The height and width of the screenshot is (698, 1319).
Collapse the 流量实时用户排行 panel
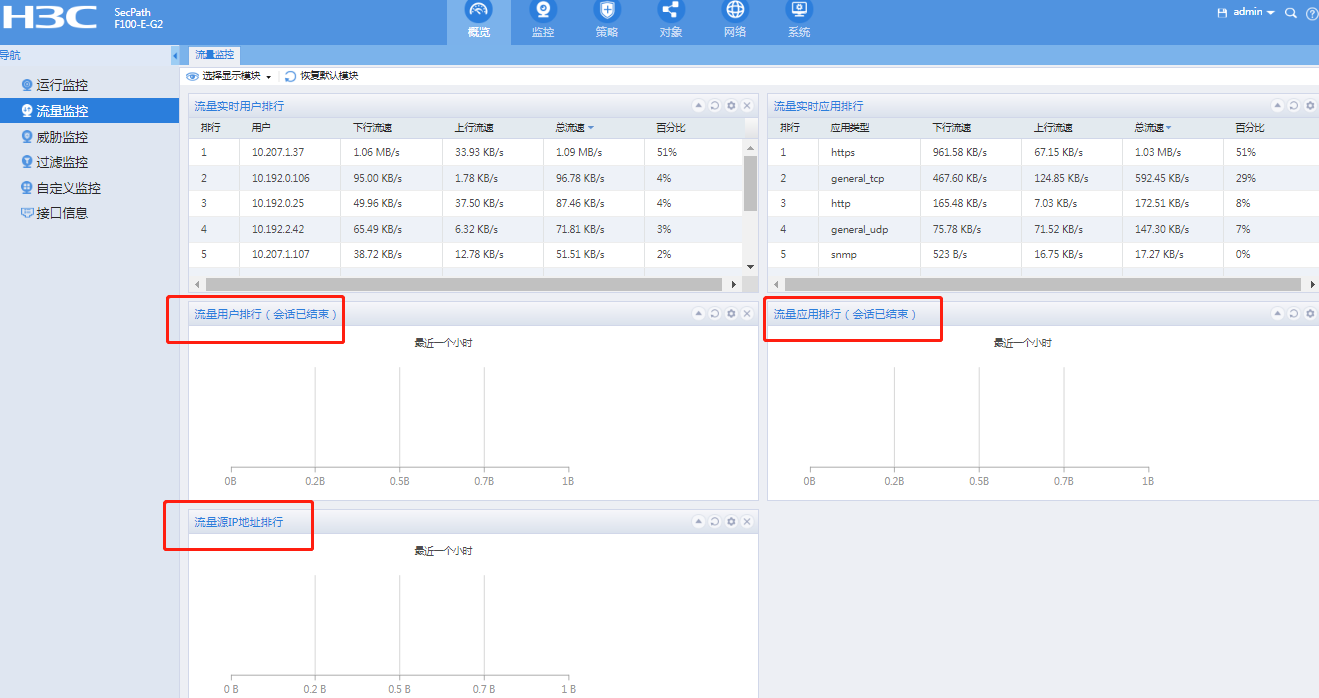click(x=699, y=105)
